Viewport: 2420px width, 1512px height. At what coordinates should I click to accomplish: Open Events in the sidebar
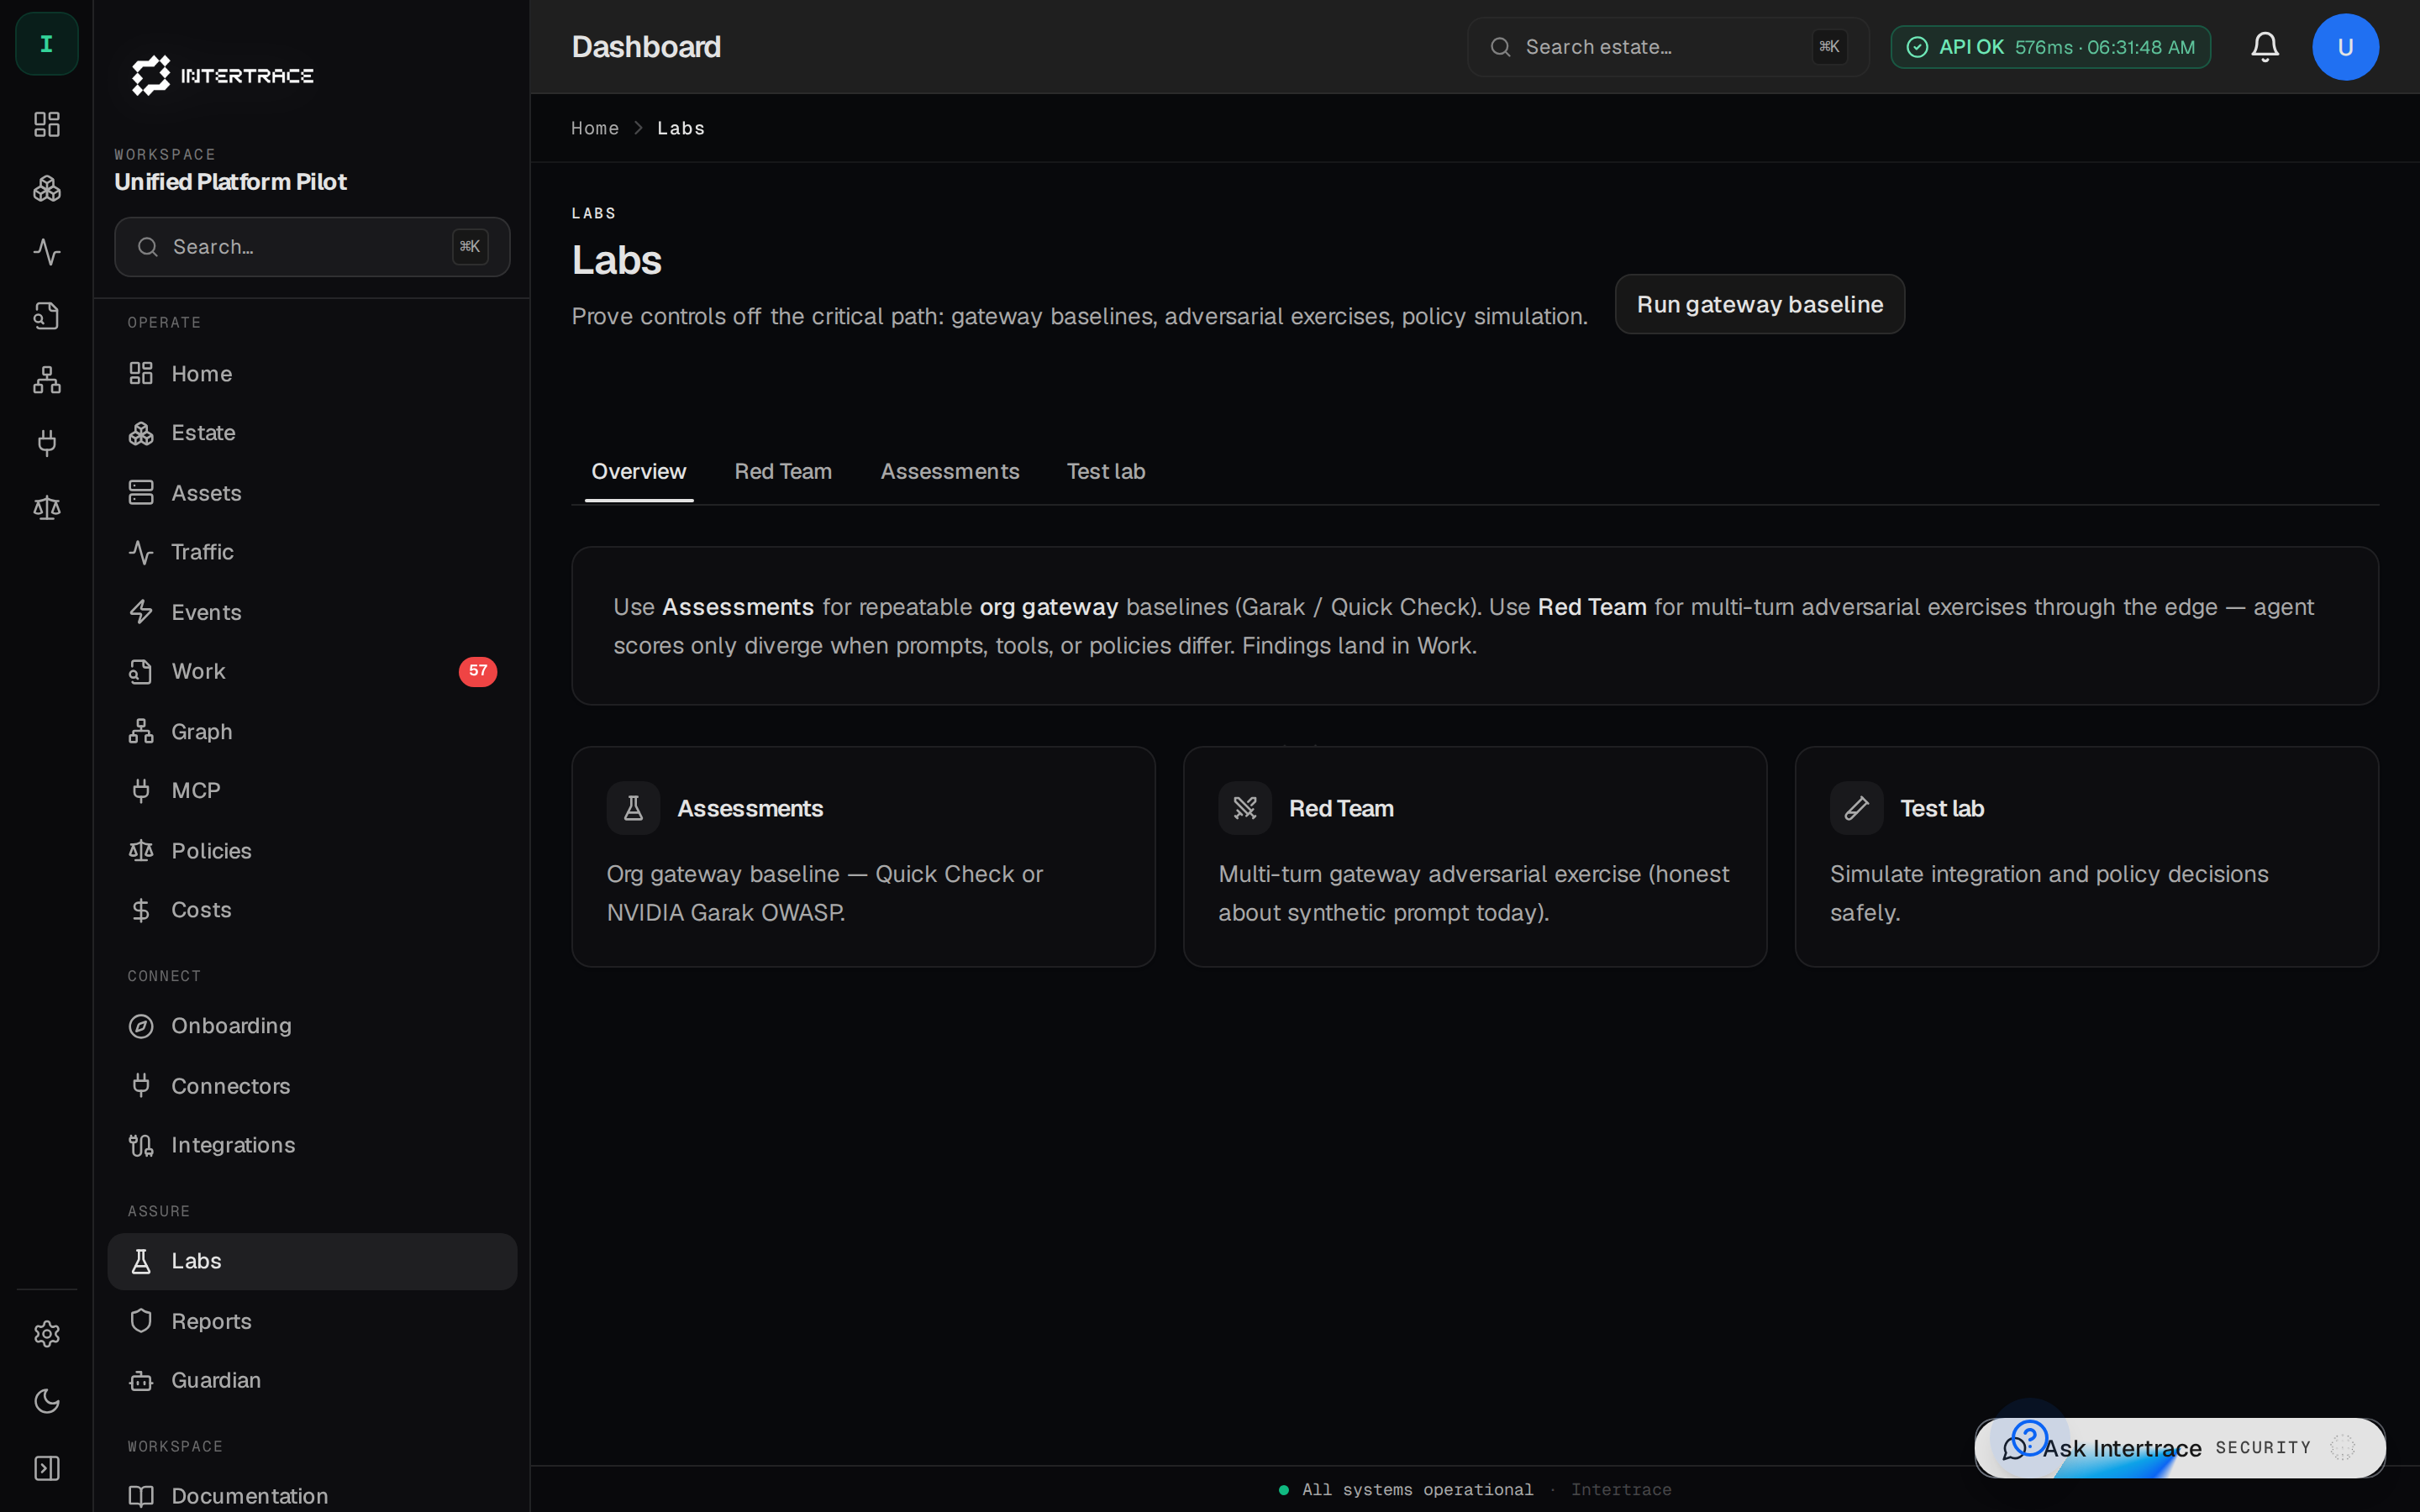(x=312, y=612)
